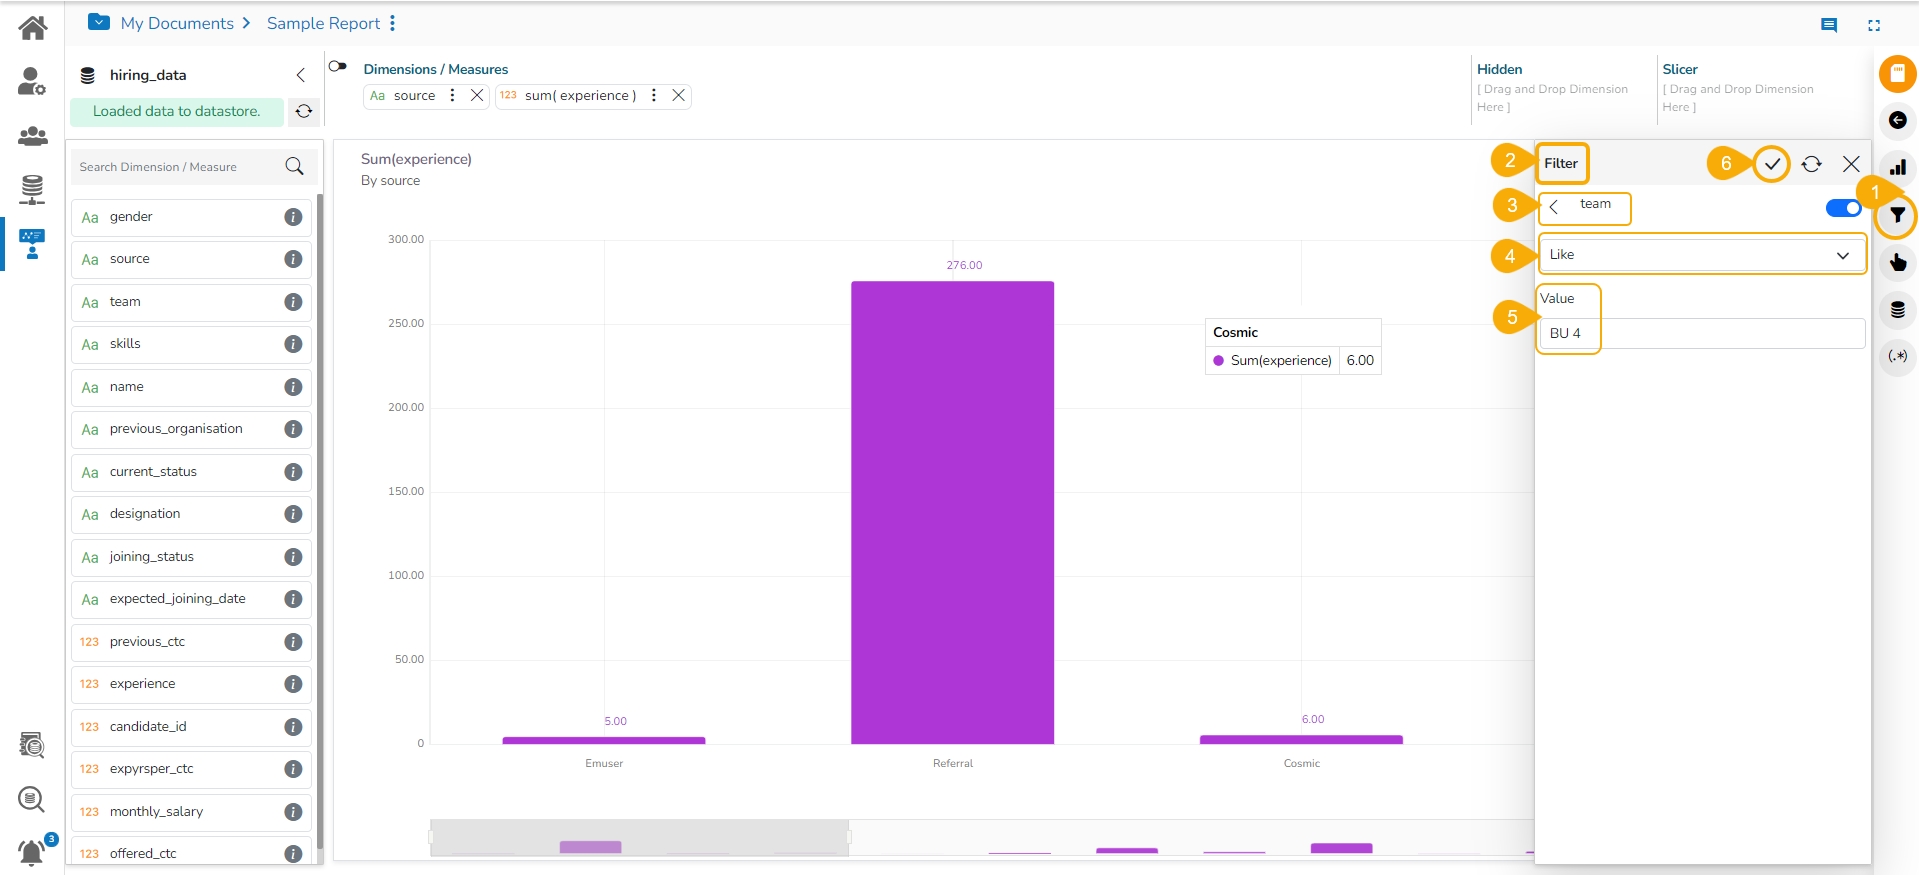The height and width of the screenshot is (875, 1919).
Task: Click the Value input field containing BU 4
Action: 1701,333
